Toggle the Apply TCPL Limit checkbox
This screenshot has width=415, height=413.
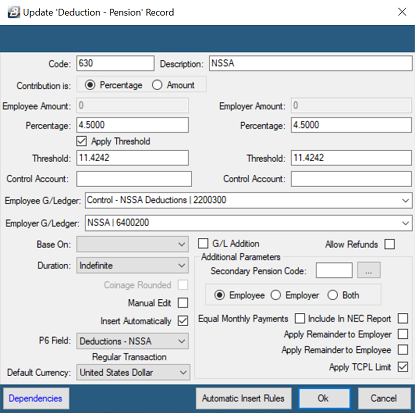403,367
